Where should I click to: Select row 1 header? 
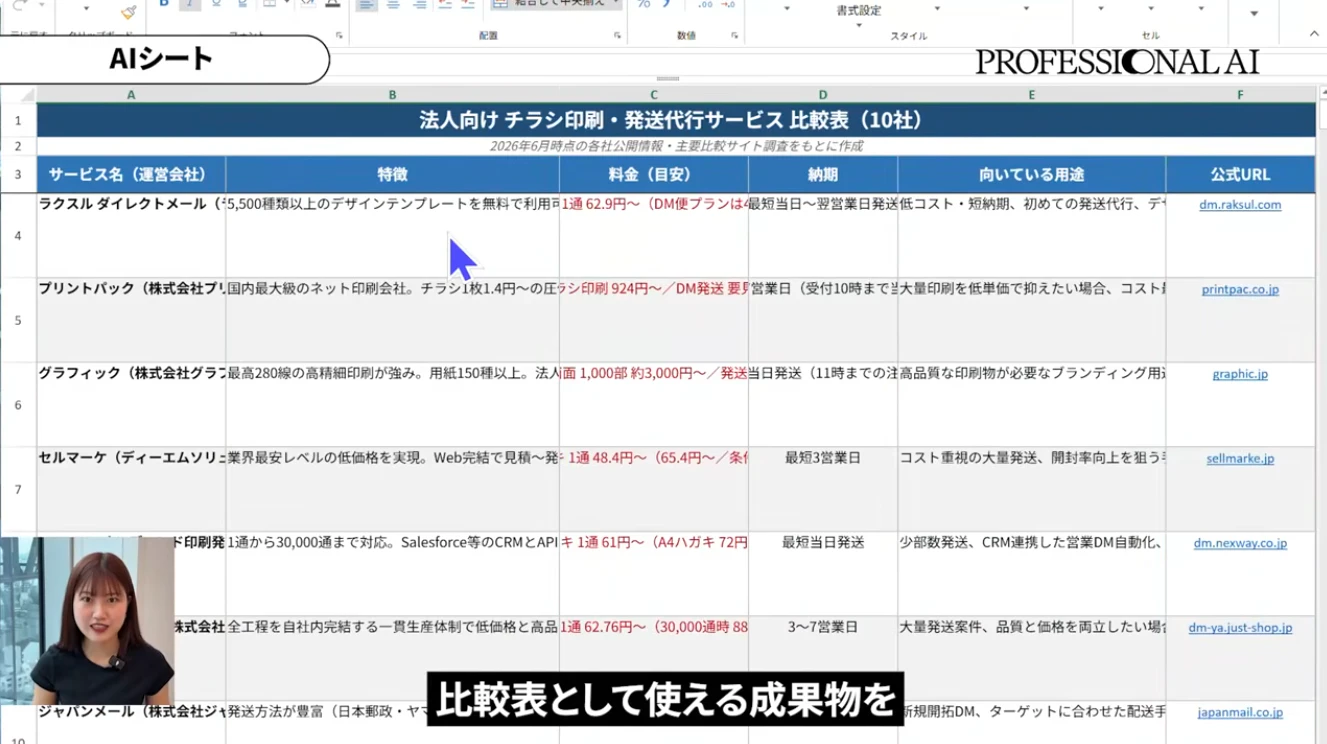tap(18, 120)
